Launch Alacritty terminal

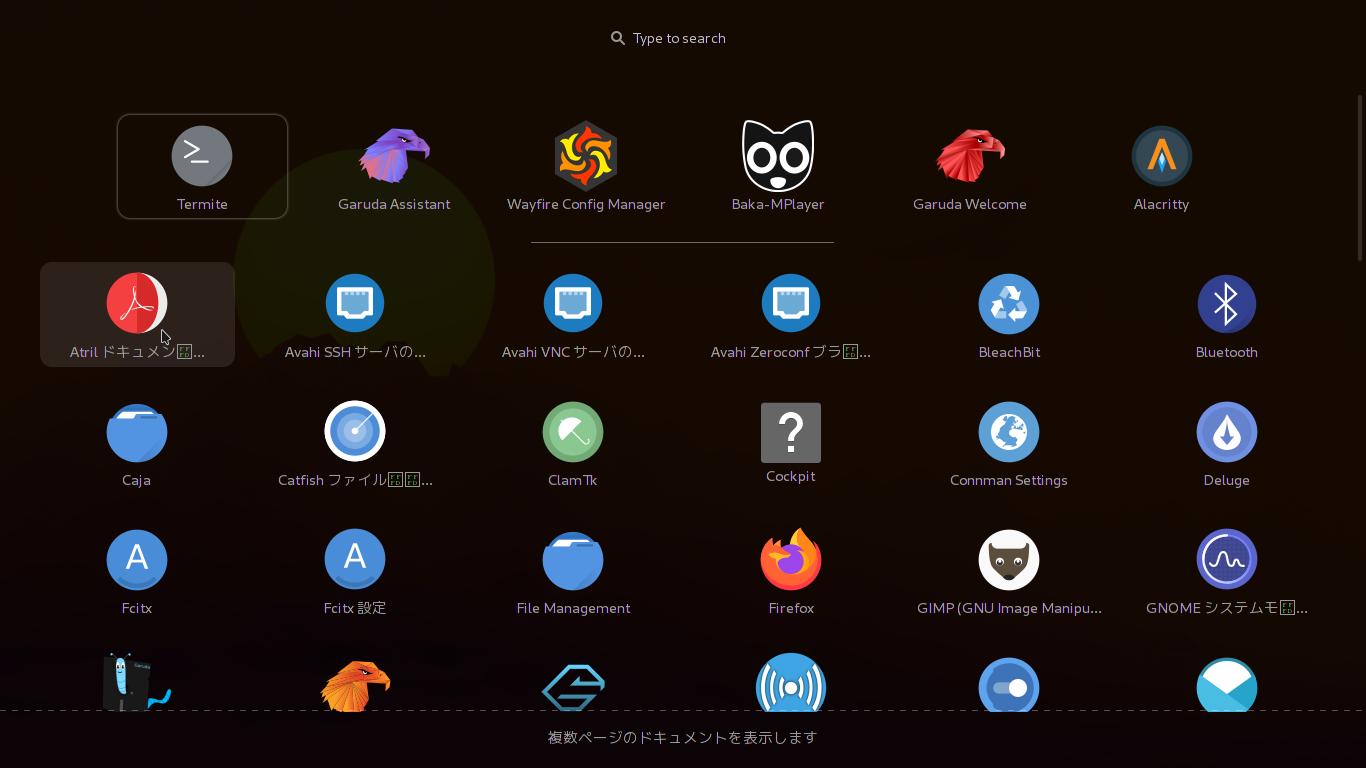(x=1162, y=166)
